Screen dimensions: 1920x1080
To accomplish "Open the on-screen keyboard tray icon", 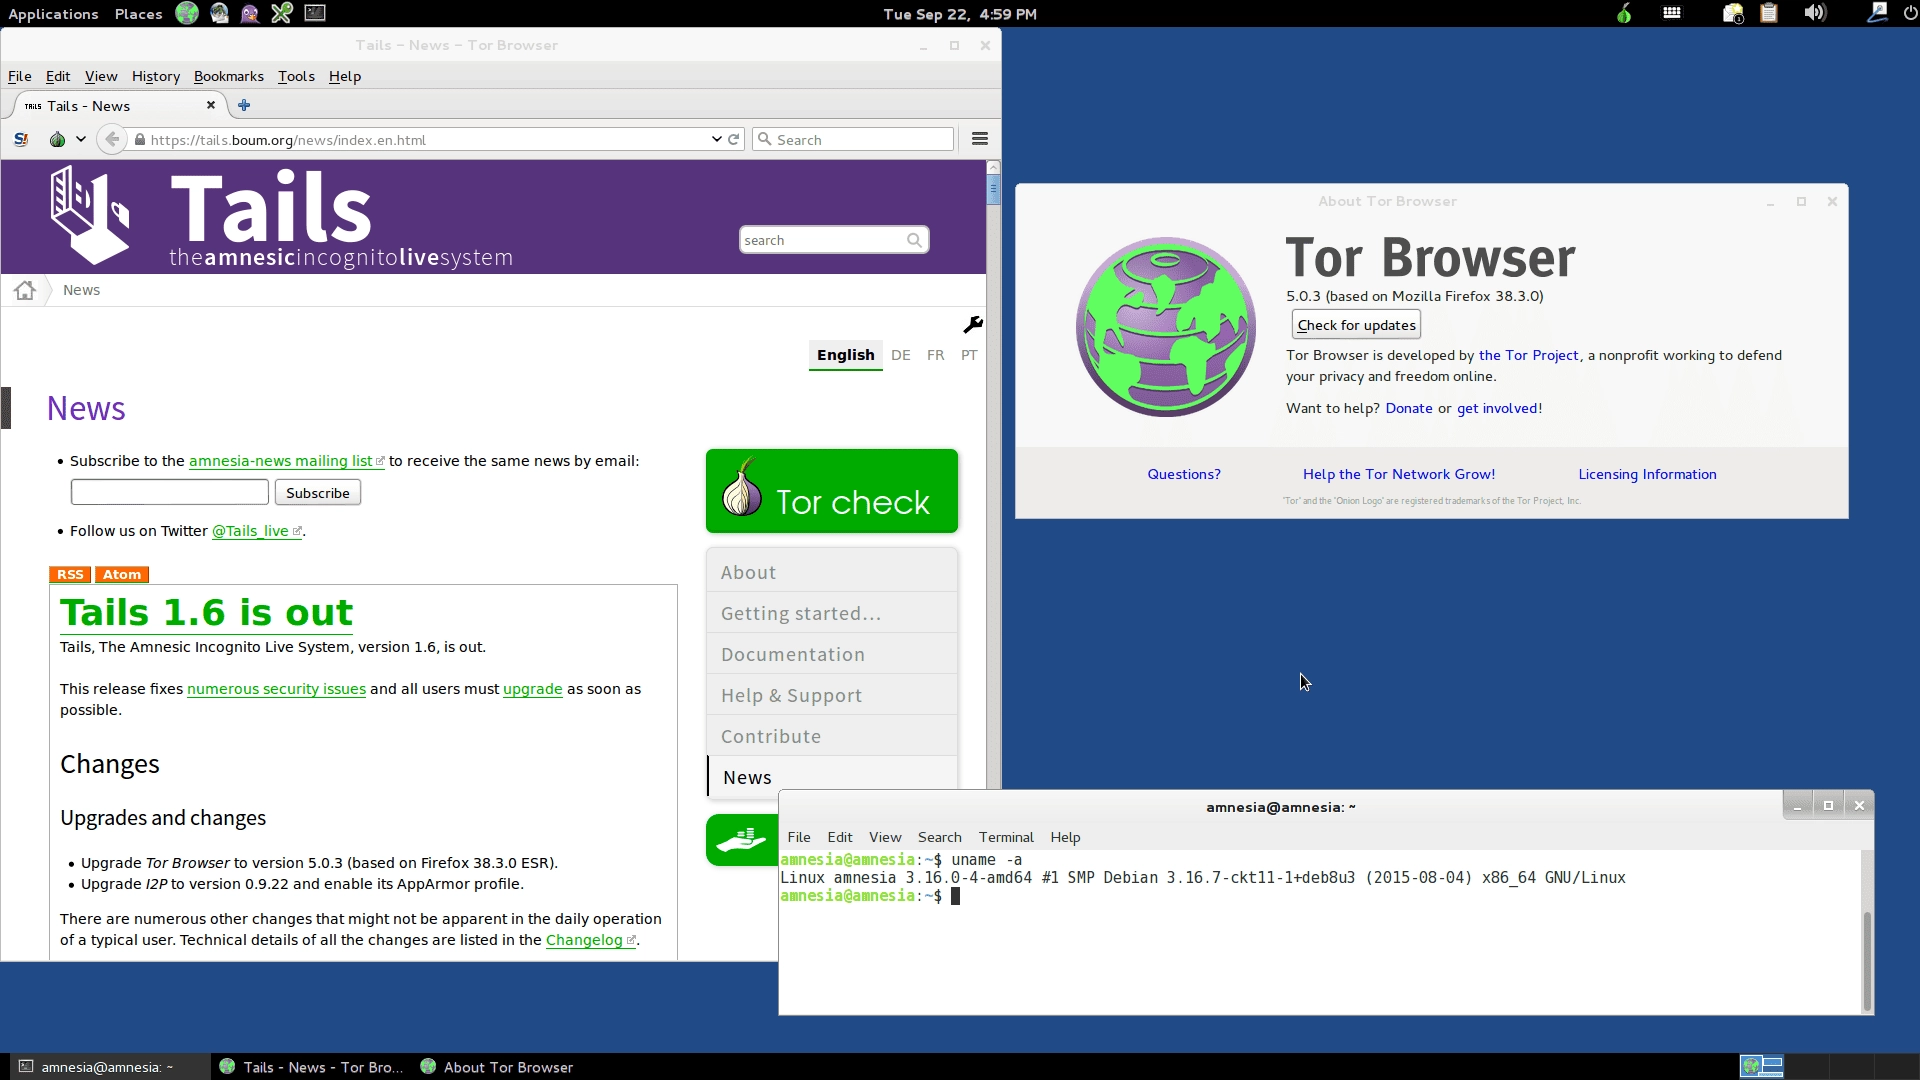I will pyautogui.click(x=1672, y=13).
